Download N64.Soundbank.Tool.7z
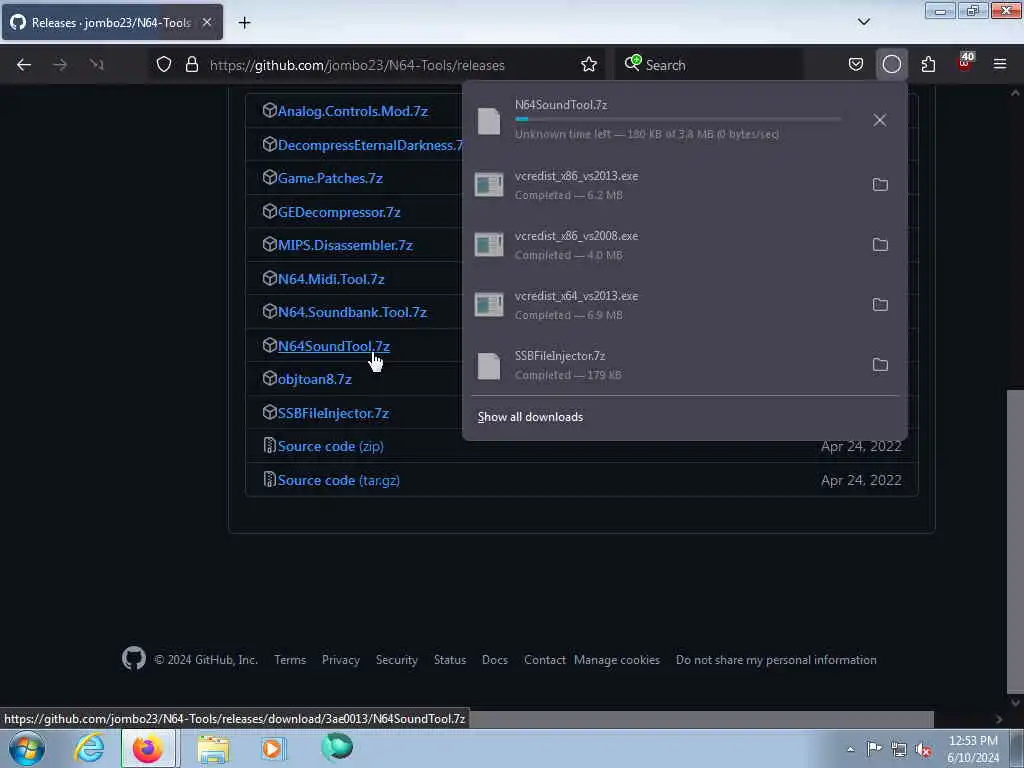This screenshot has width=1024, height=768. pos(352,313)
